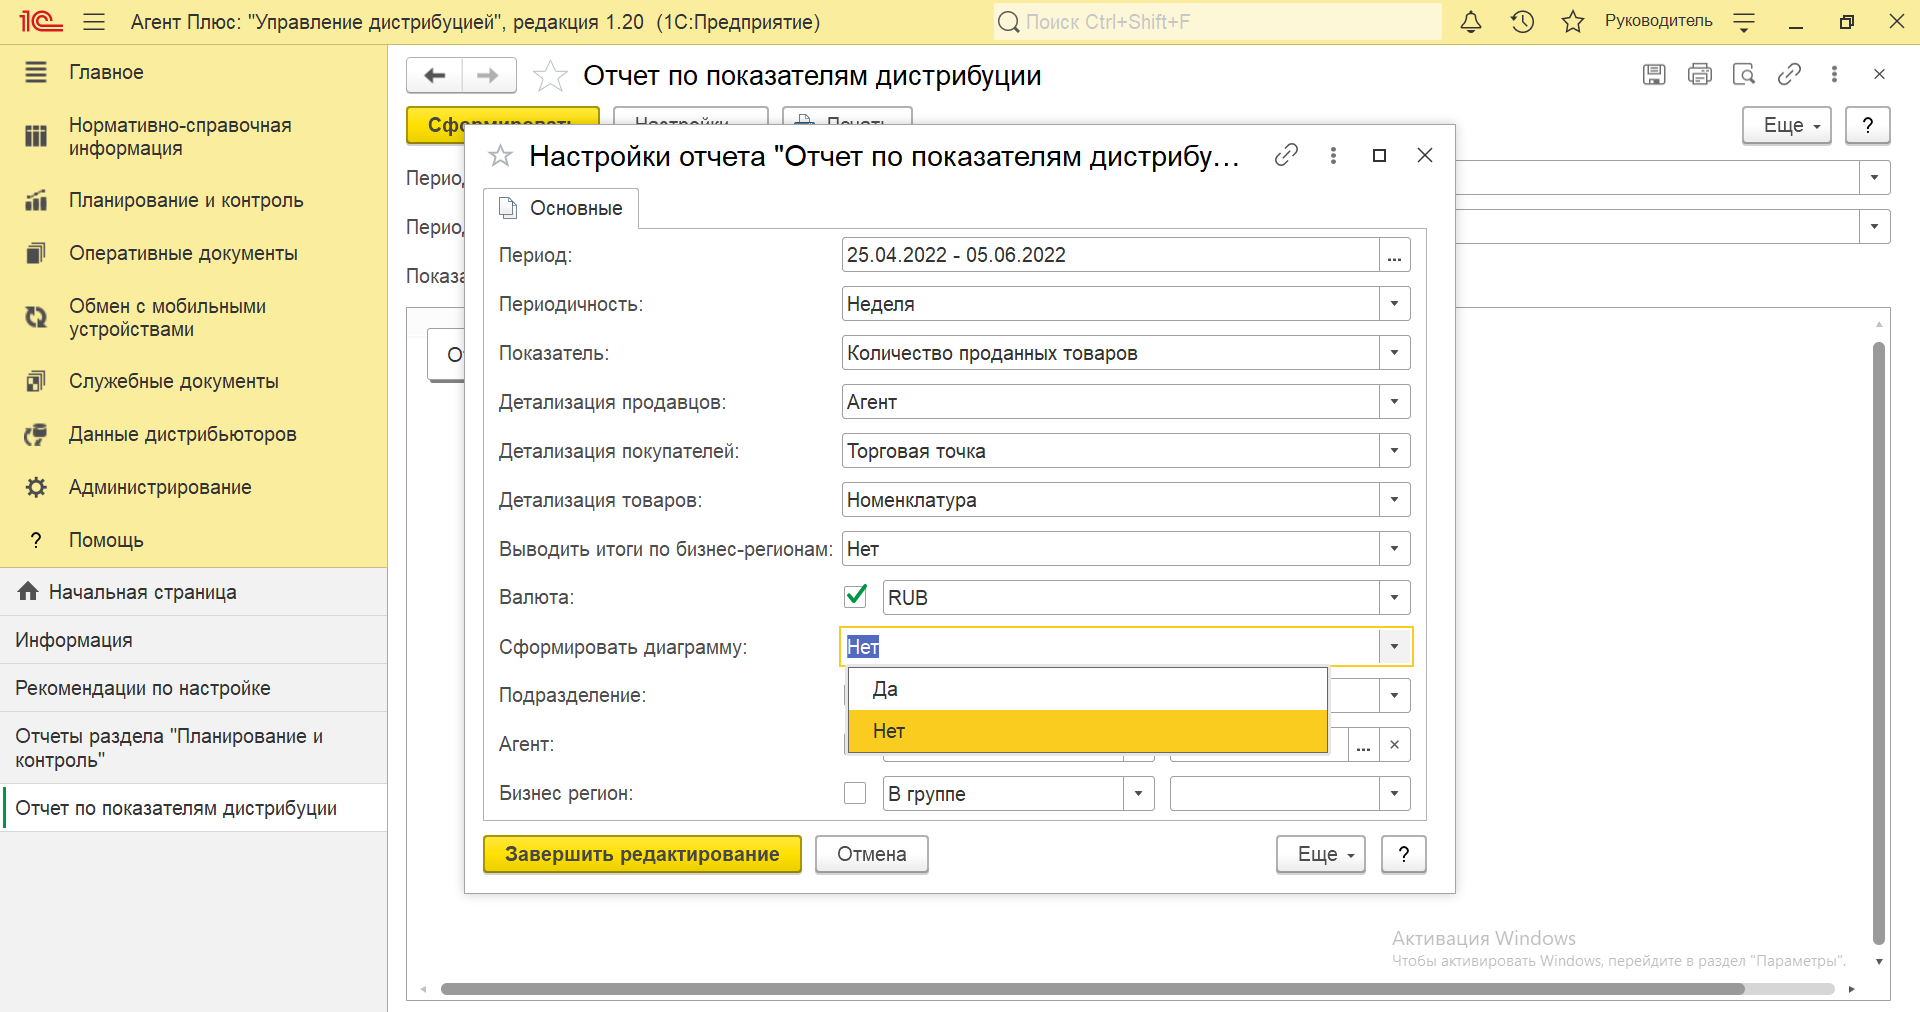Open the Еще menu of the report
This screenshot has height=1012, width=1920.
click(x=1787, y=125)
